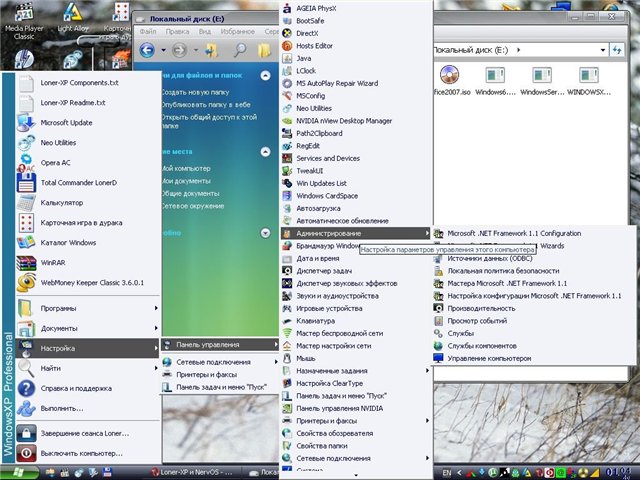The image size is (640, 480).
Task: Open MSConfig from Control Panel list
Action: pos(356,96)
